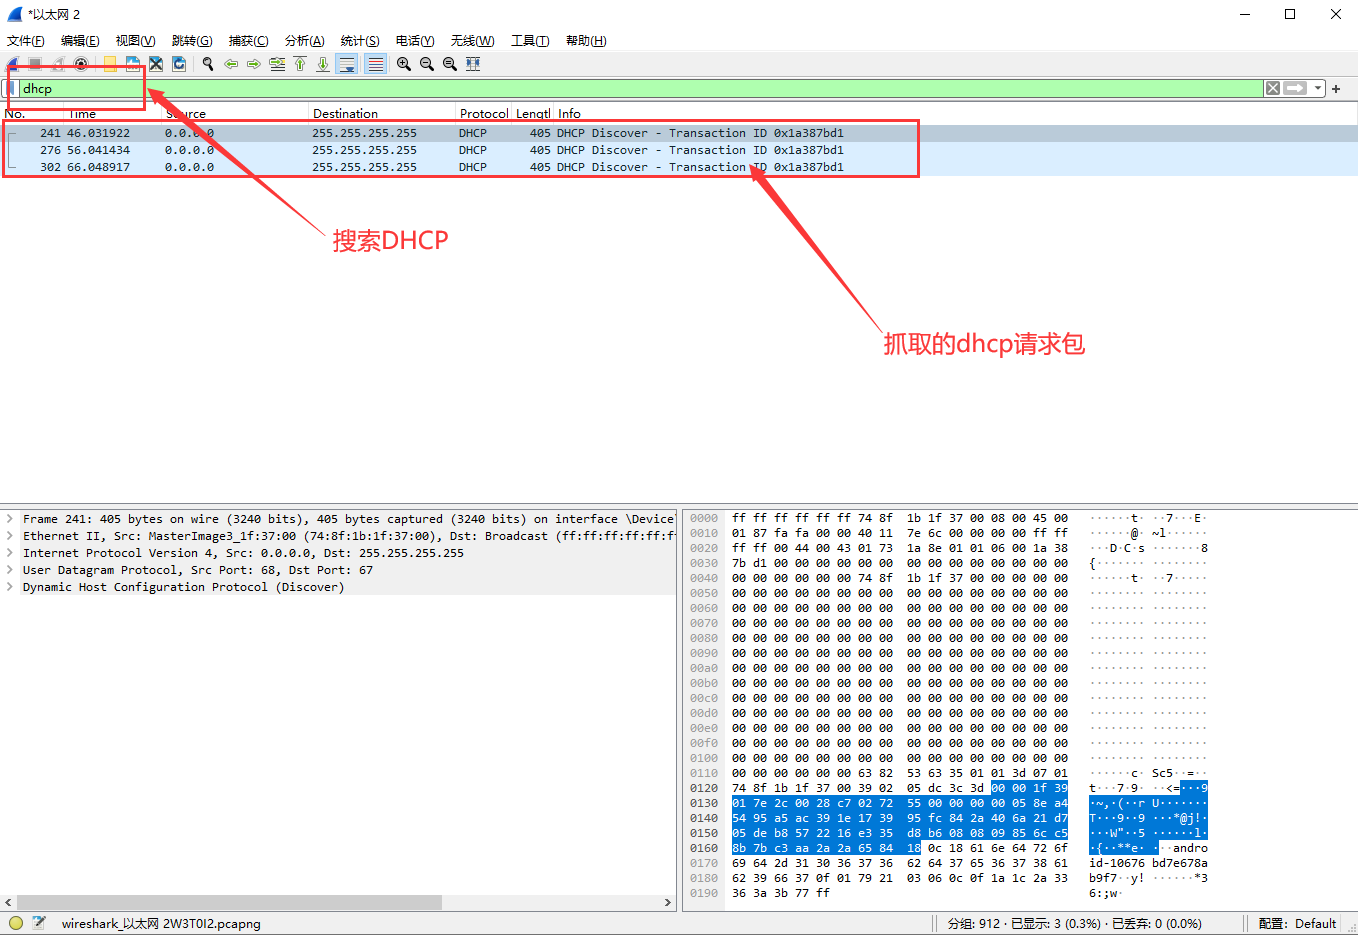Click 配置: Default profile in status bar
This screenshot has width=1358, height=935.
click(x=1297, y=924)
